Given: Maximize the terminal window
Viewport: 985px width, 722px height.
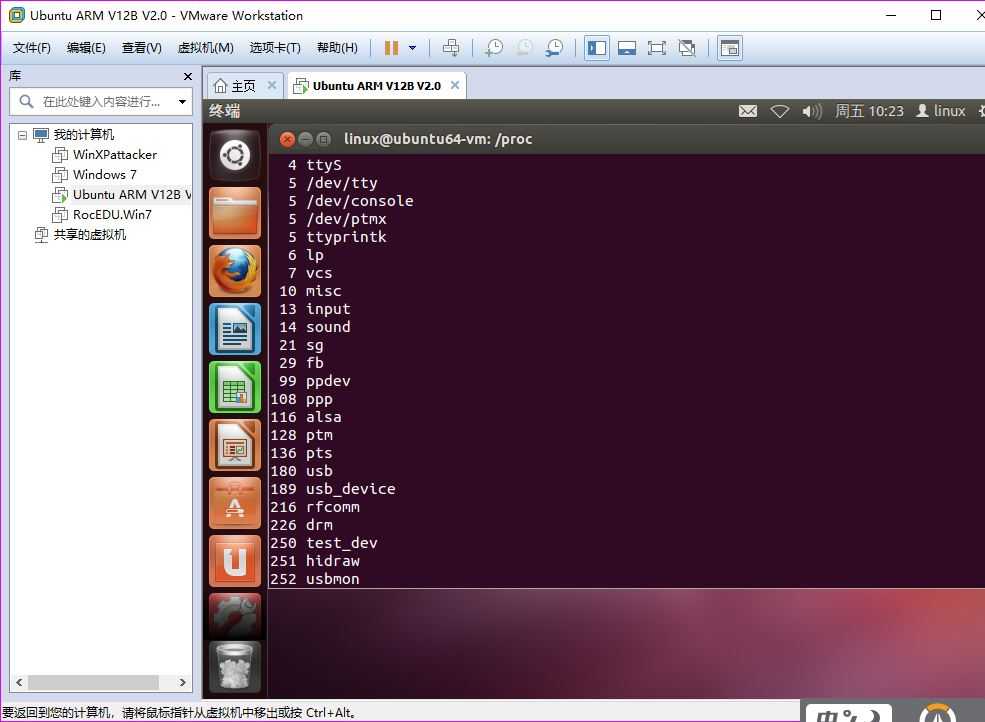Looking at the screenshot, I should [x=324, y=139].
